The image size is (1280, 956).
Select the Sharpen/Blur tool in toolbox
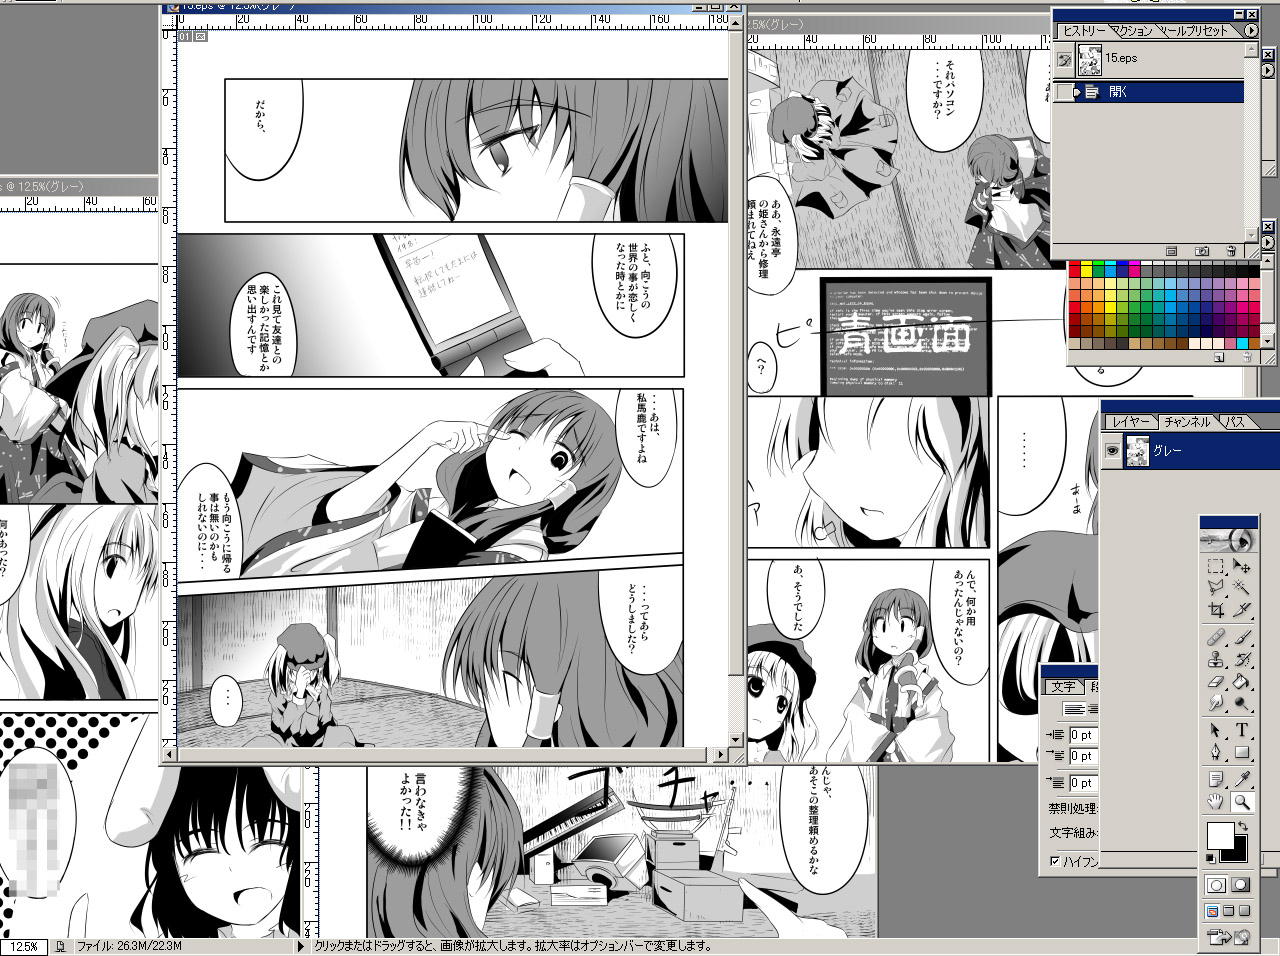(1216, 702)
